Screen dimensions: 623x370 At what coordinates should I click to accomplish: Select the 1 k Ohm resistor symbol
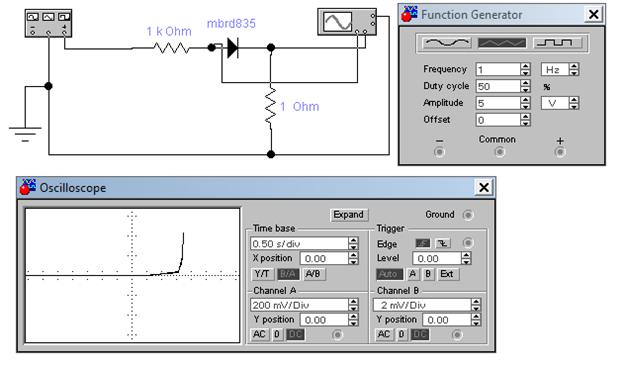click(x=171, y=48)
